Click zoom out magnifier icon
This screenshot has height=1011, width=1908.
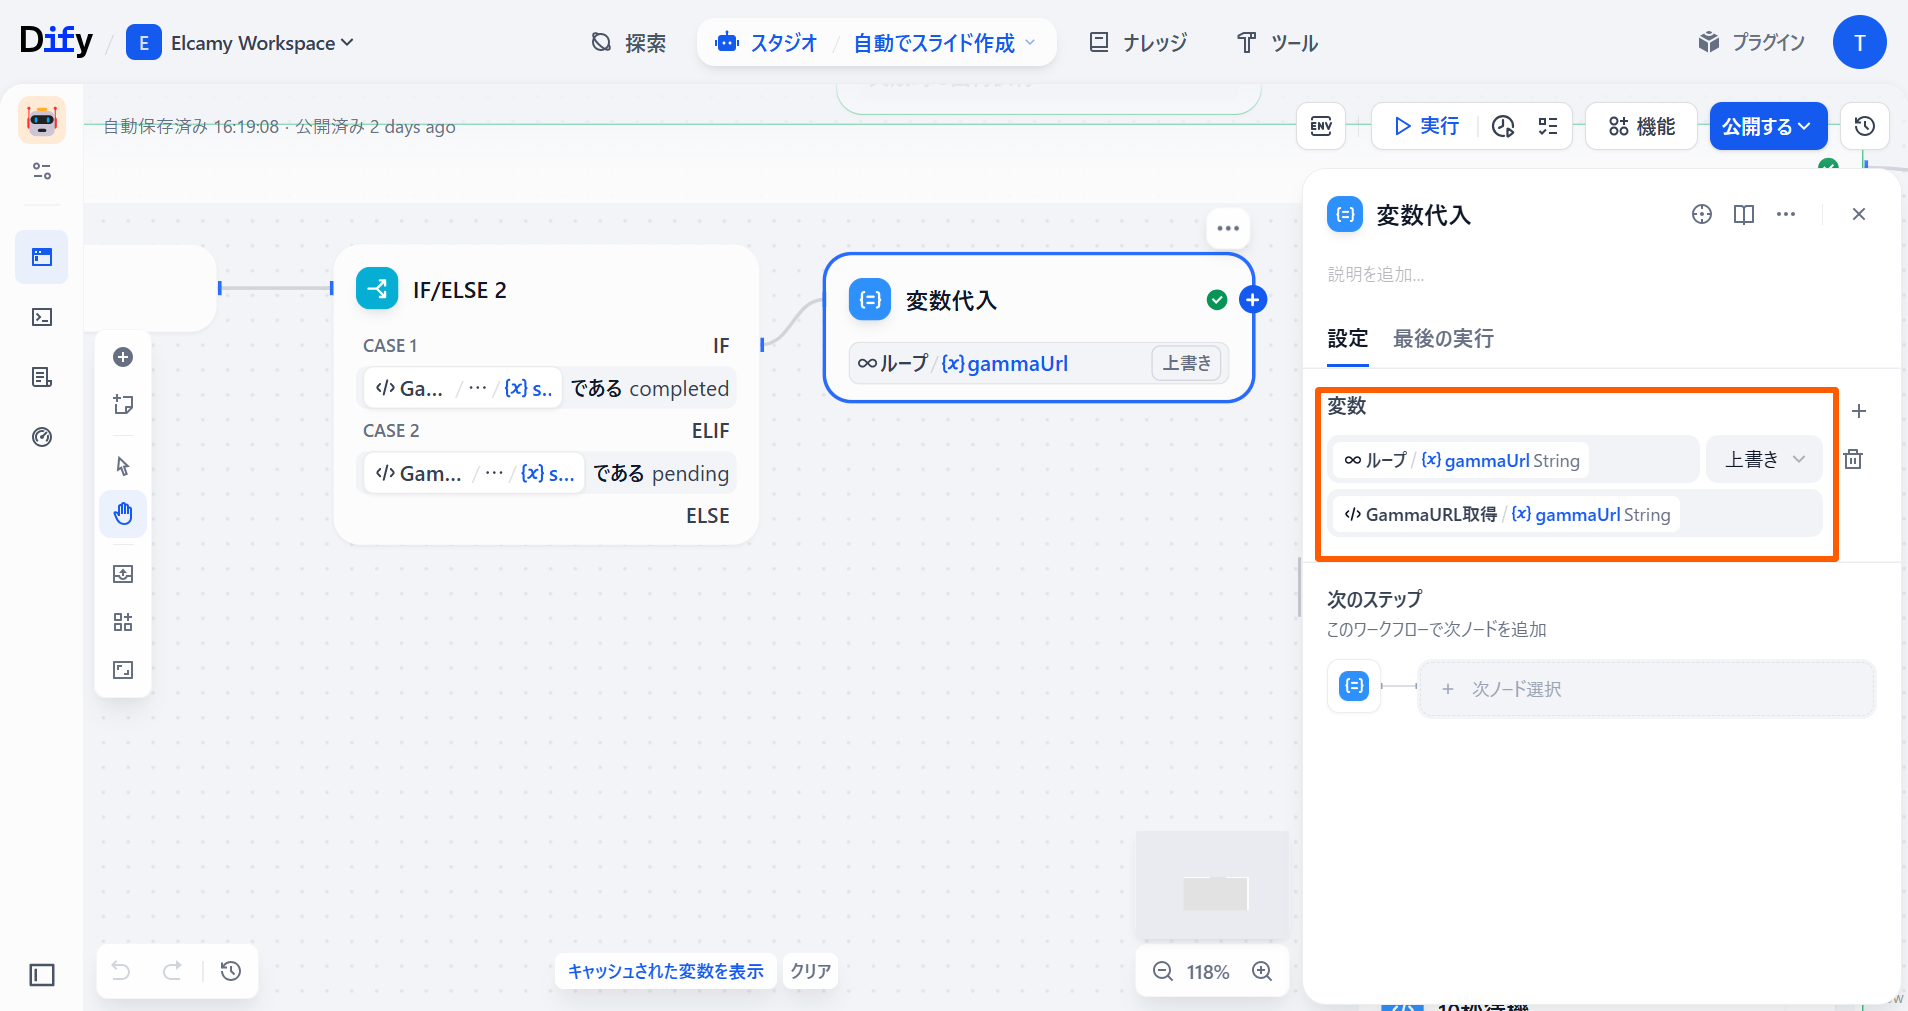point(1163,971)
